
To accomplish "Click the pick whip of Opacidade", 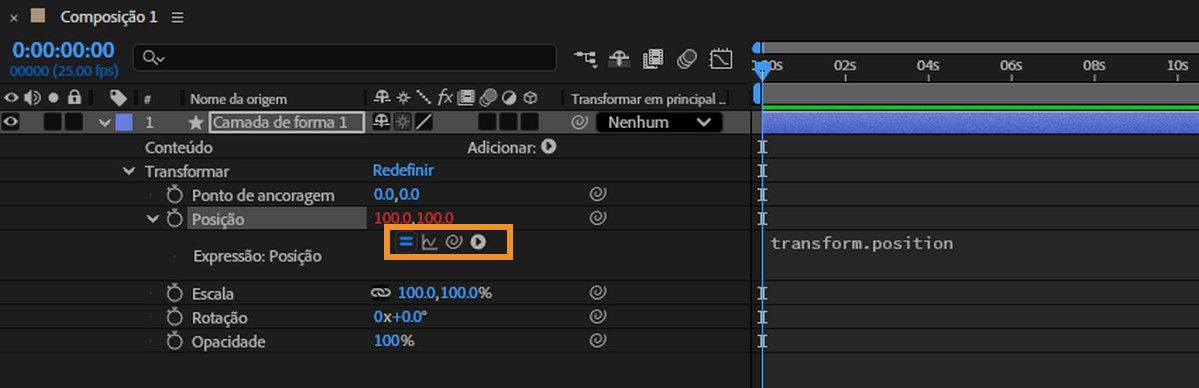I will click(598, 341).
